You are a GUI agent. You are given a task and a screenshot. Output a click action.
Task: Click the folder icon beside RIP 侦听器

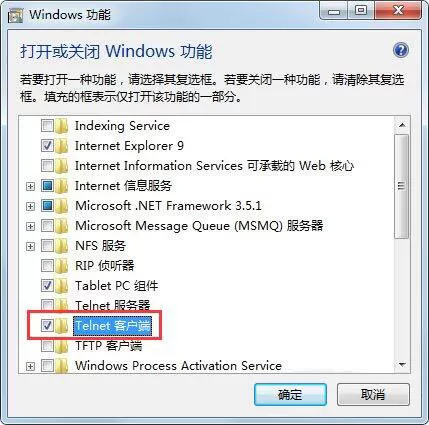[62, 266]
